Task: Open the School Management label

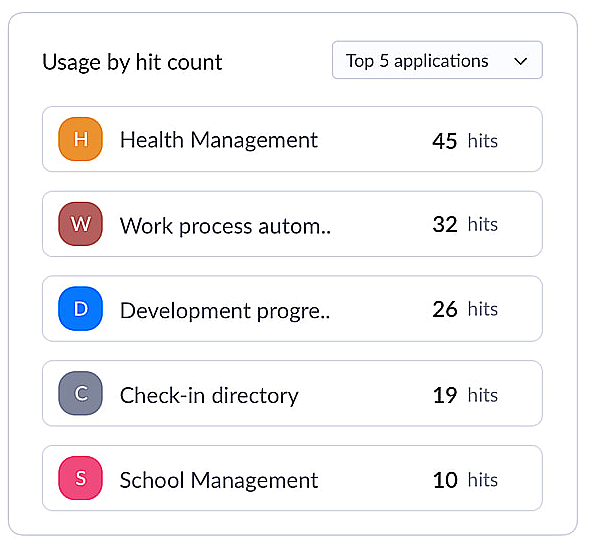Action: (x=219, y=480)
